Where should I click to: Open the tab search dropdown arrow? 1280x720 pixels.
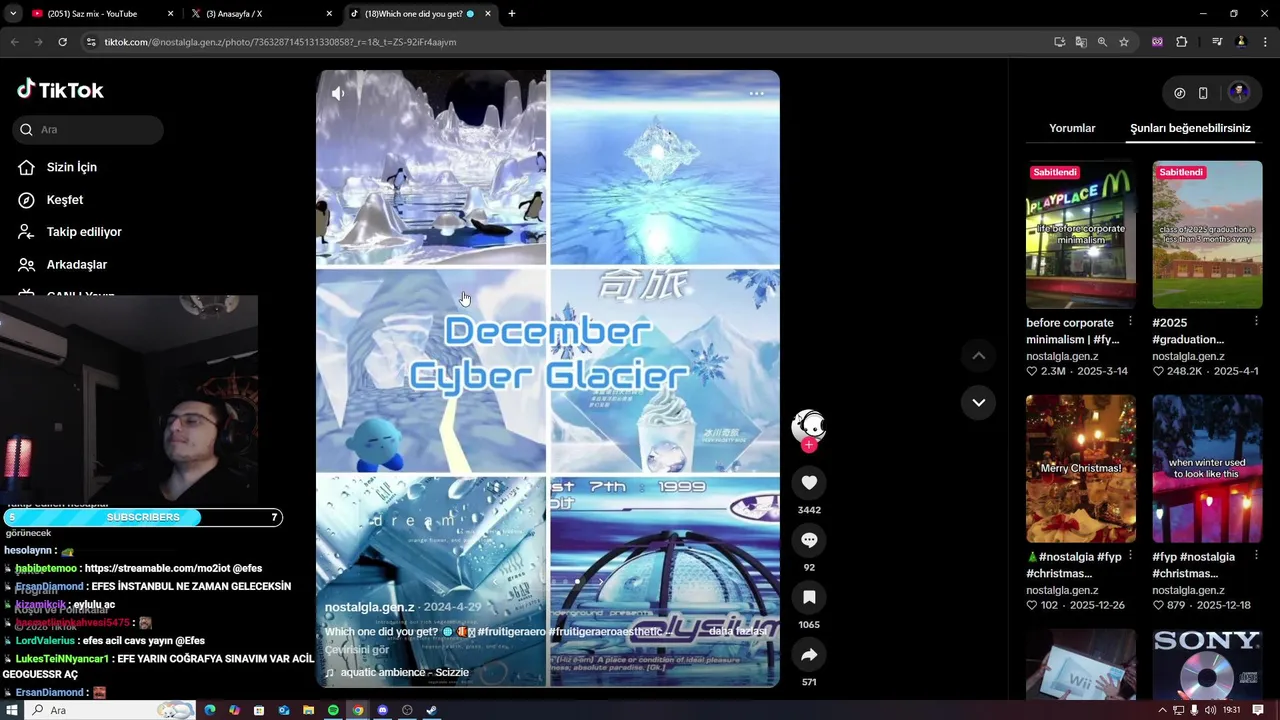12,14
